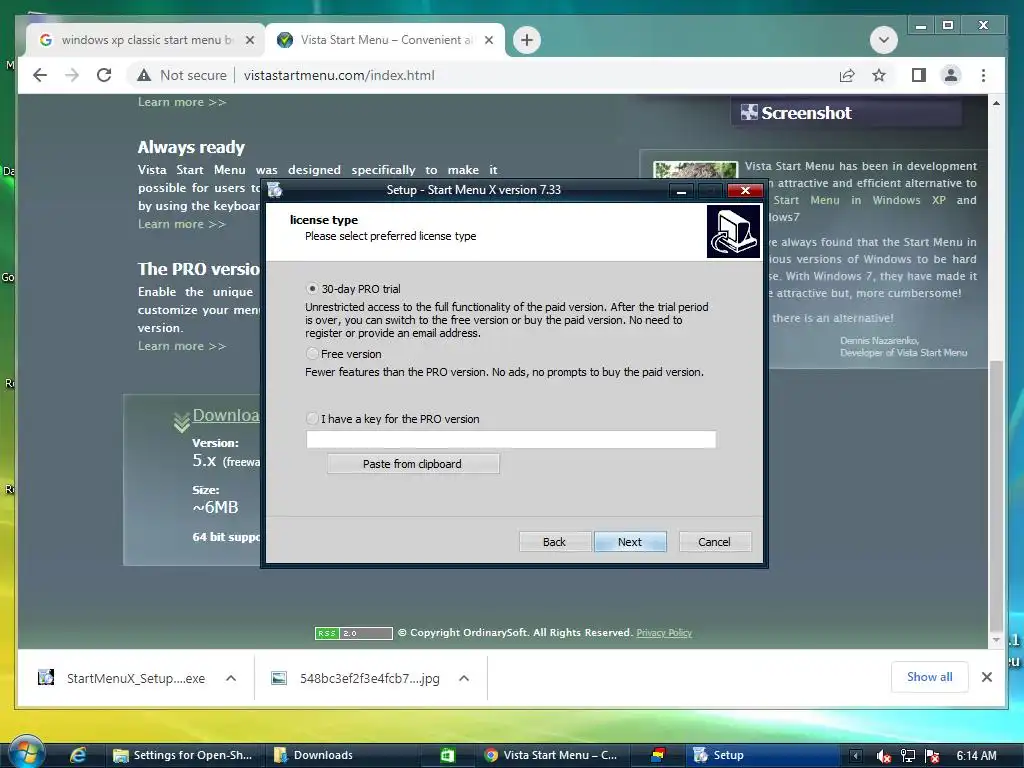This screenshot has width=1024, height=768.
Task: Click the RSS 2.0 badge
Action: pos(353,633)
